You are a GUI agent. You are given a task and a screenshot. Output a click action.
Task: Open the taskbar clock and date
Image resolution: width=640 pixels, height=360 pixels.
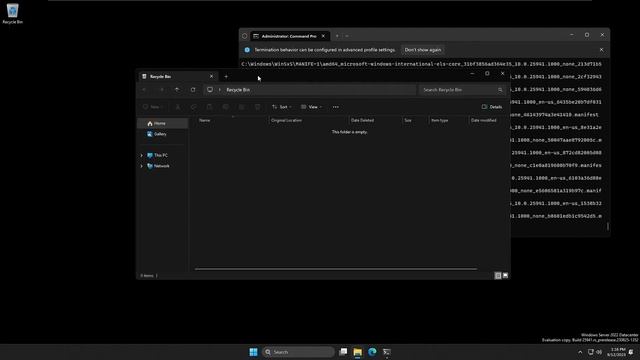616,352
